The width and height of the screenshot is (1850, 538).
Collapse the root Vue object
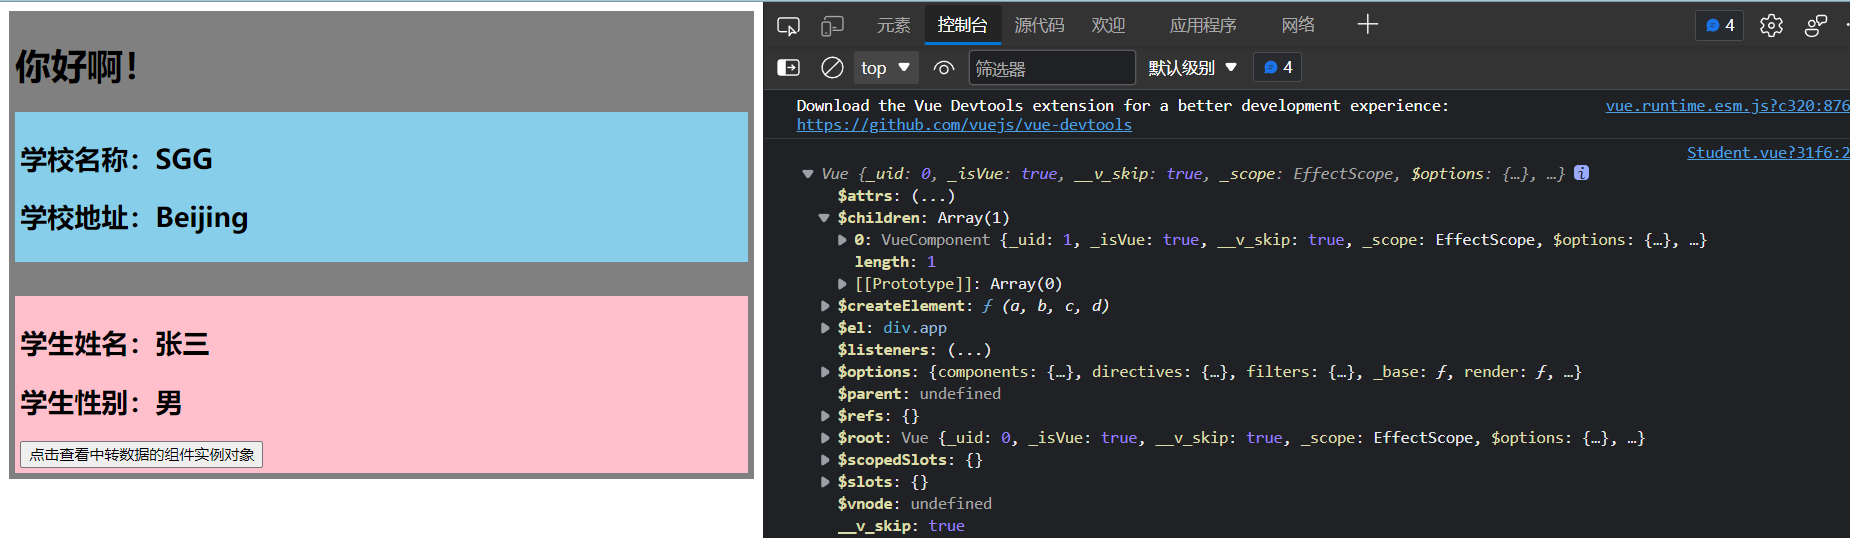coord(808,174)
